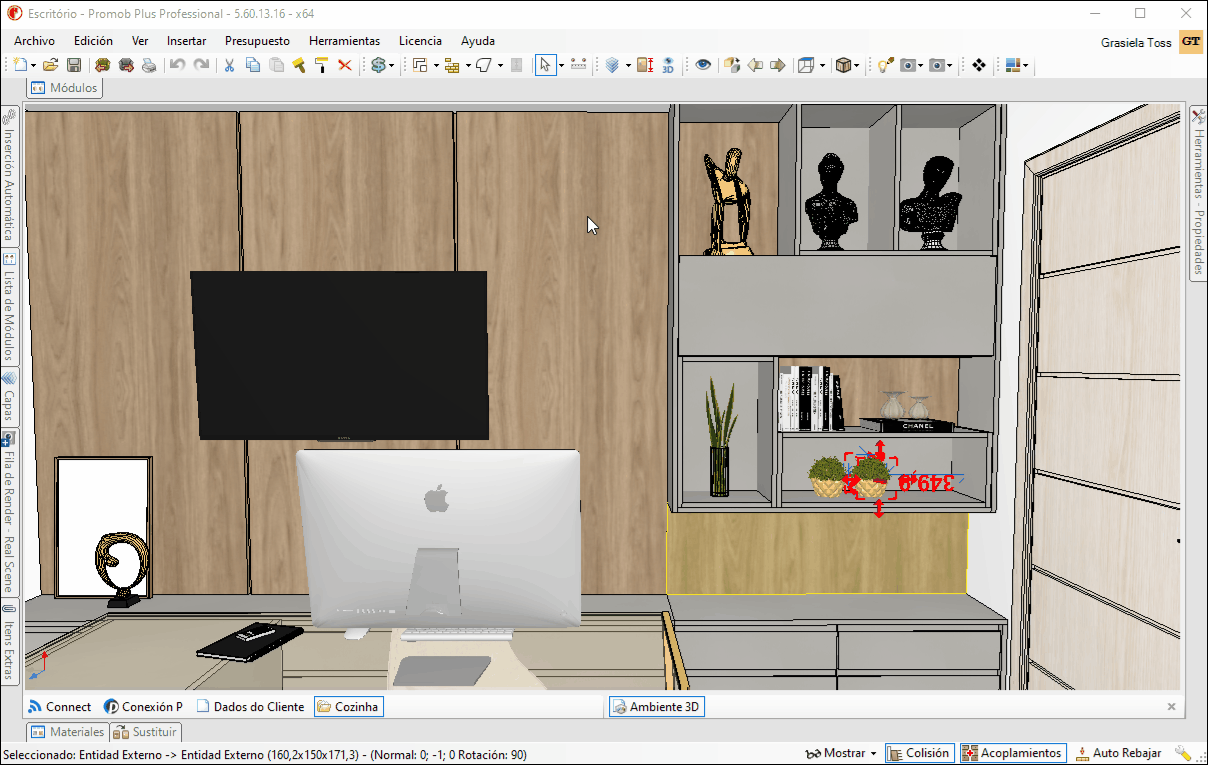Expand the selection pointer dropdown arrow
This screenshot has height=765, width=1208.
coord(561,66)
